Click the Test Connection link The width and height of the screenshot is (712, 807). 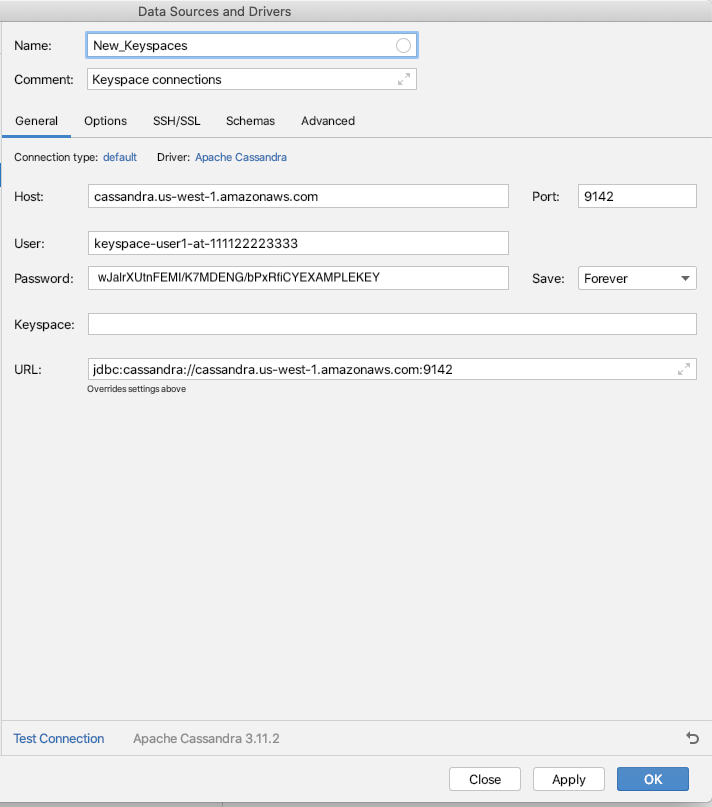[x=59, y=739]
